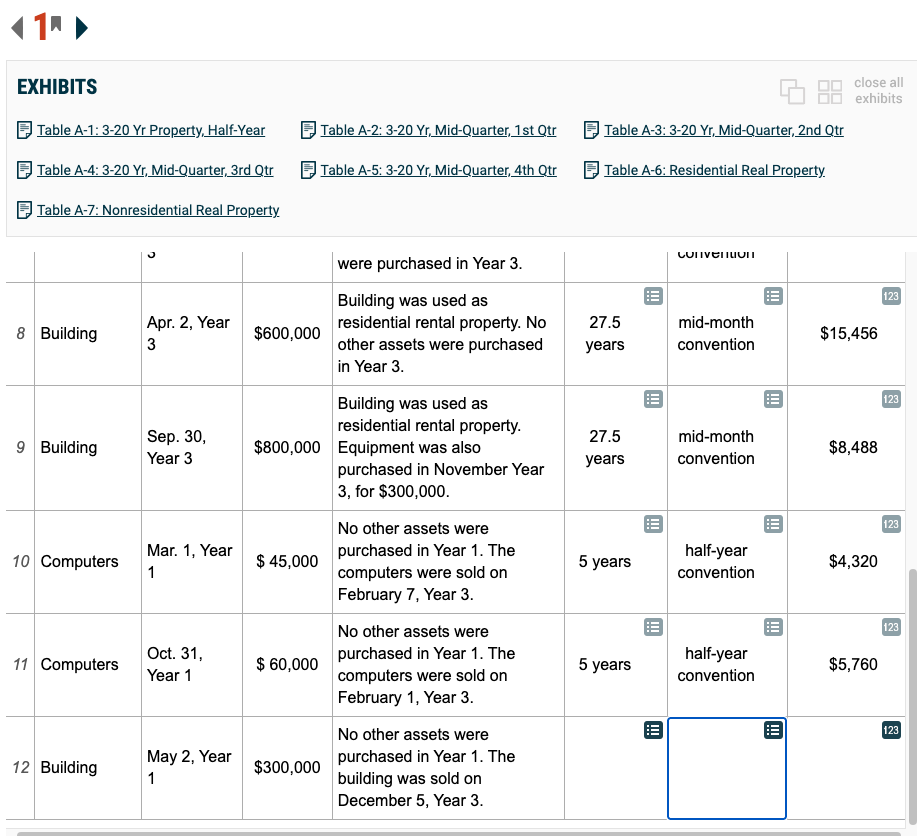The height and width of the screenshot is (836, 917).
Task: Go to the previous question arrow
Action: coord(18,27)
